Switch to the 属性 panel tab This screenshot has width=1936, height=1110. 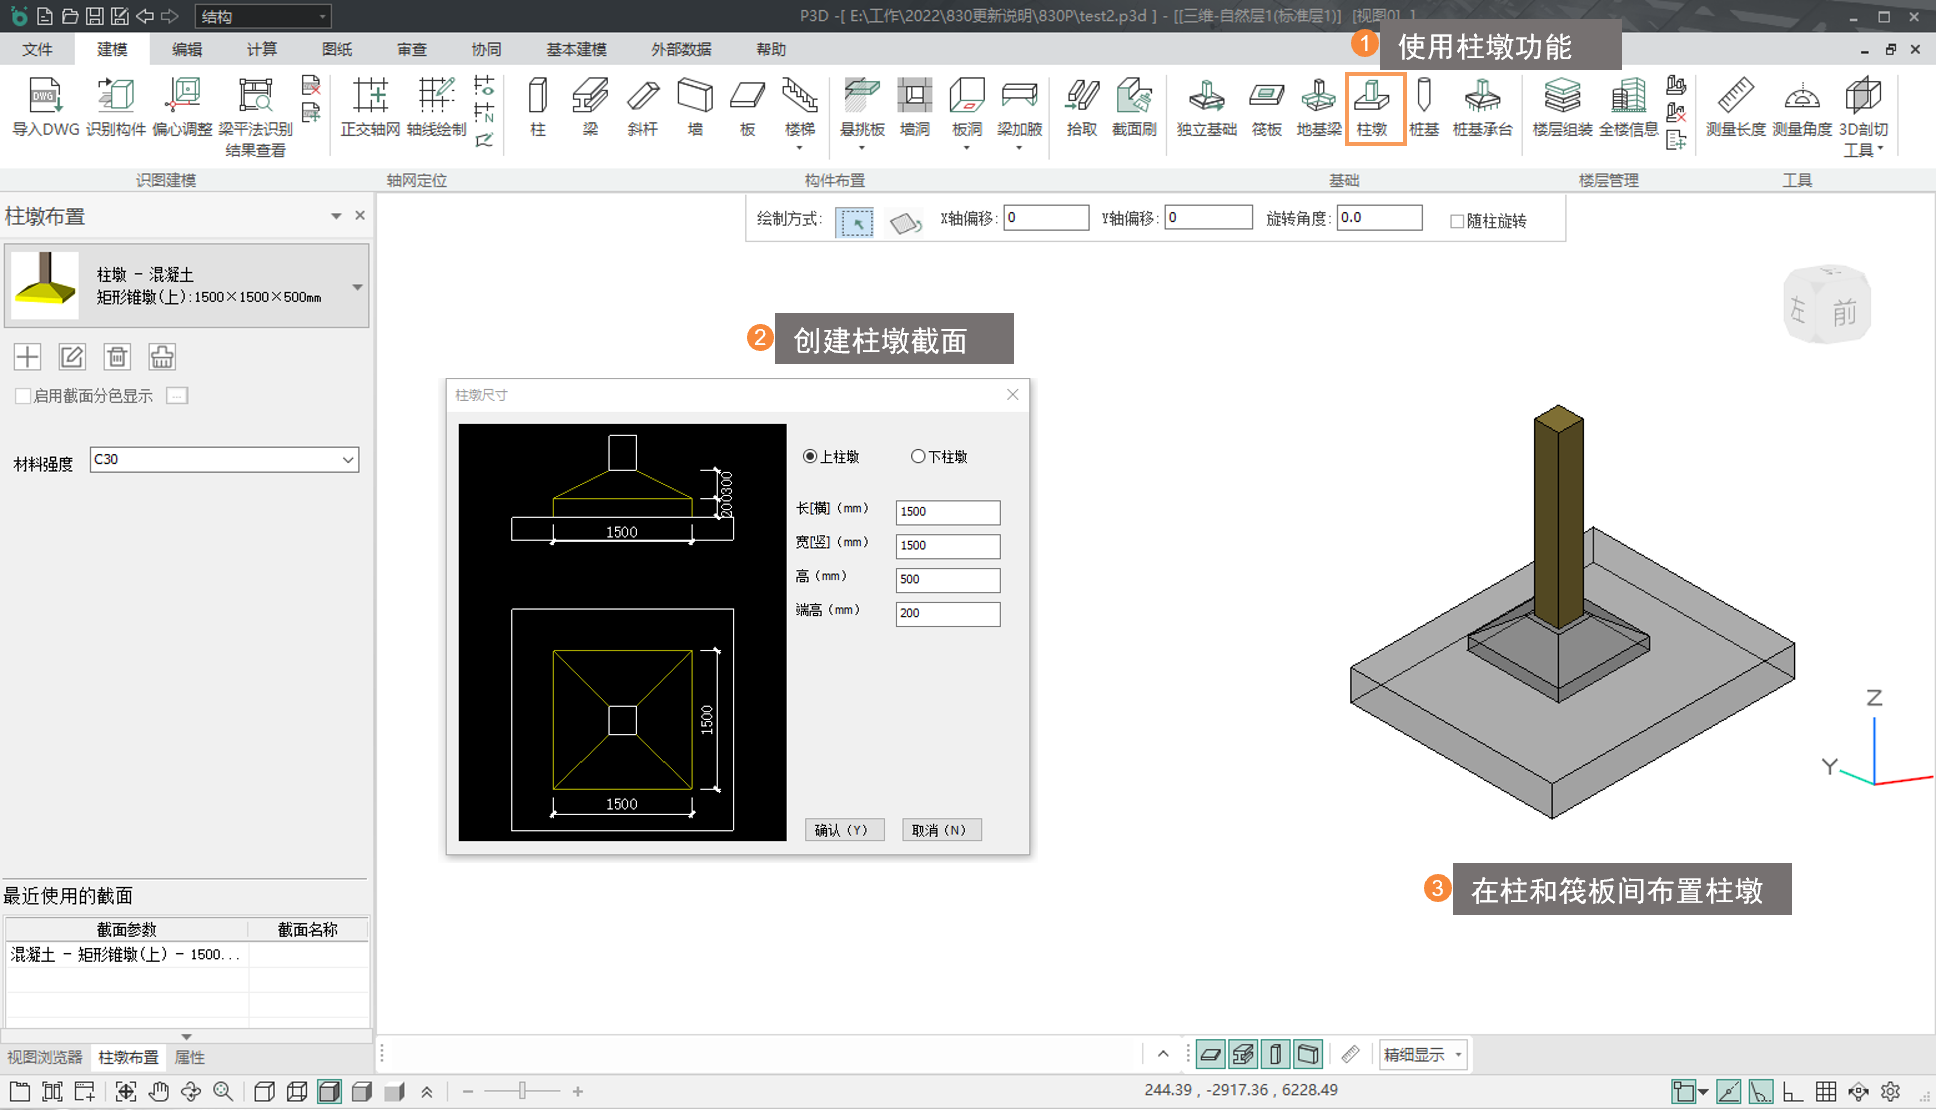[189, 1057]
